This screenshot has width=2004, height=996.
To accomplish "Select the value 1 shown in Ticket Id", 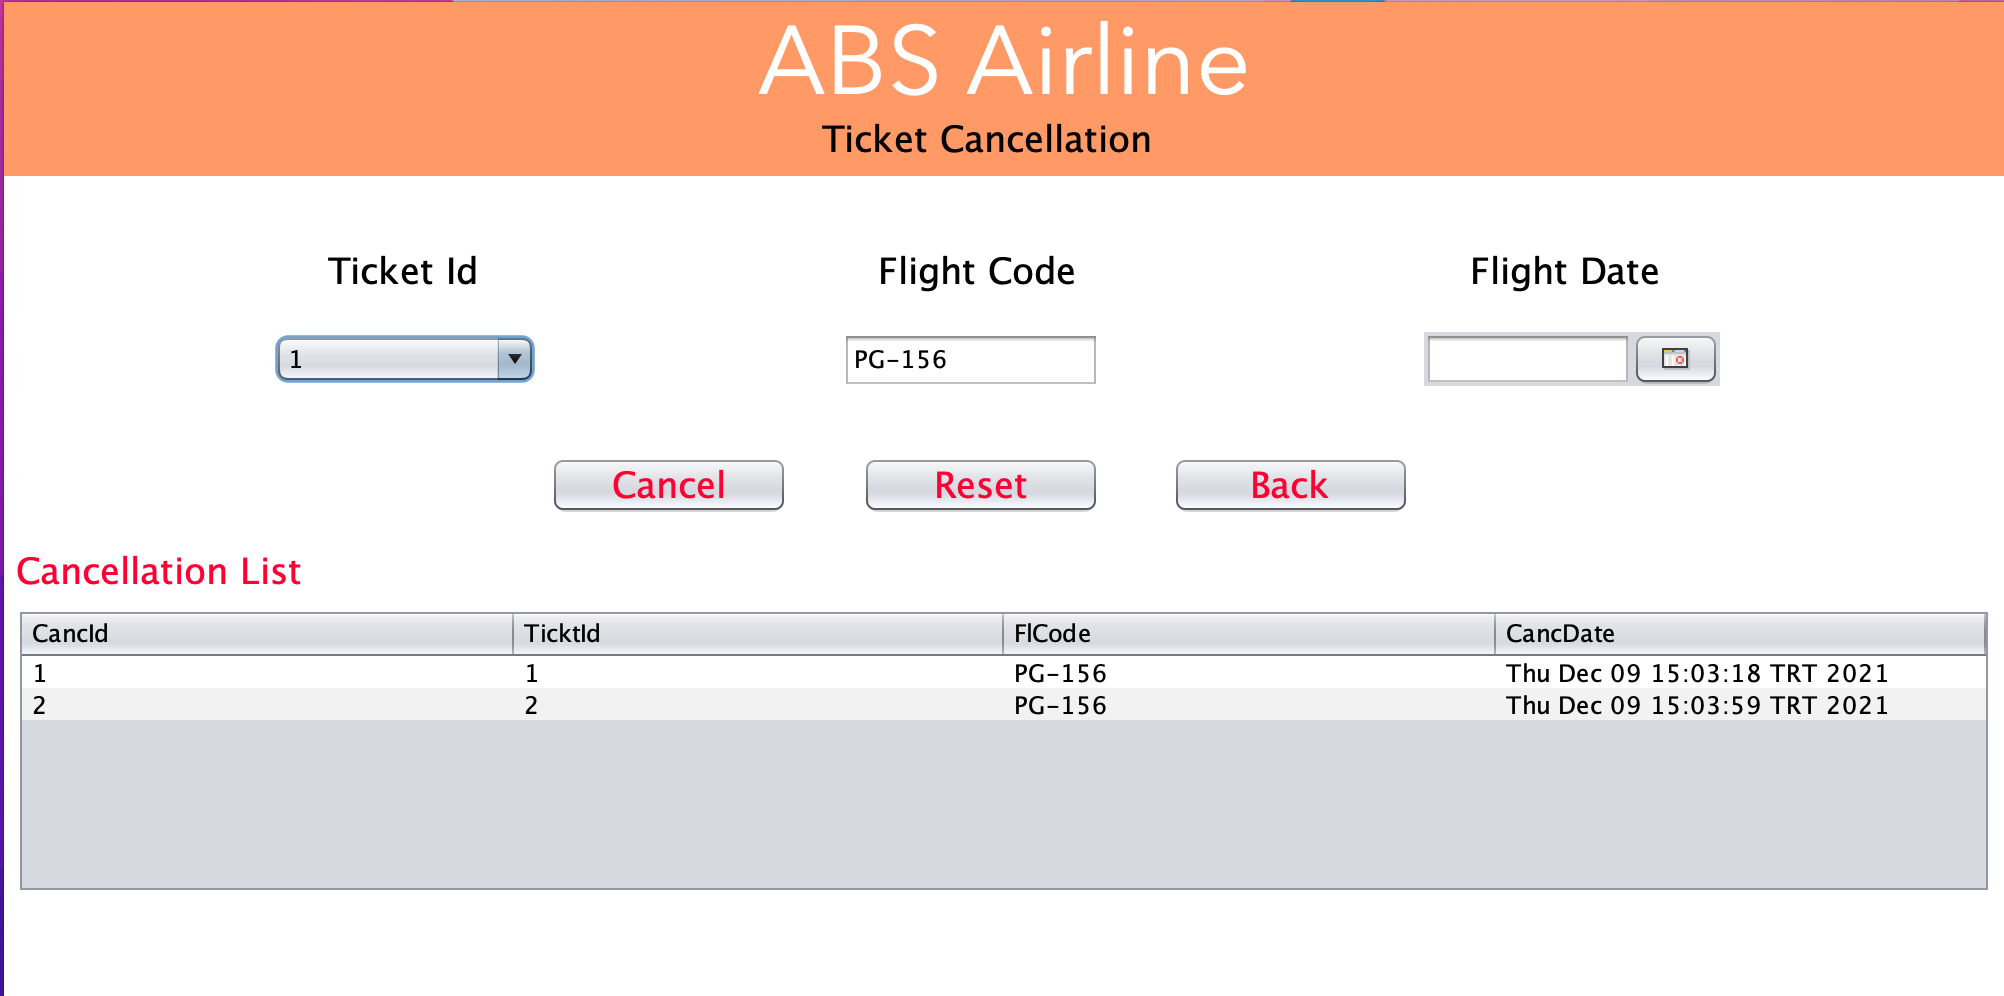I will 330,359.
